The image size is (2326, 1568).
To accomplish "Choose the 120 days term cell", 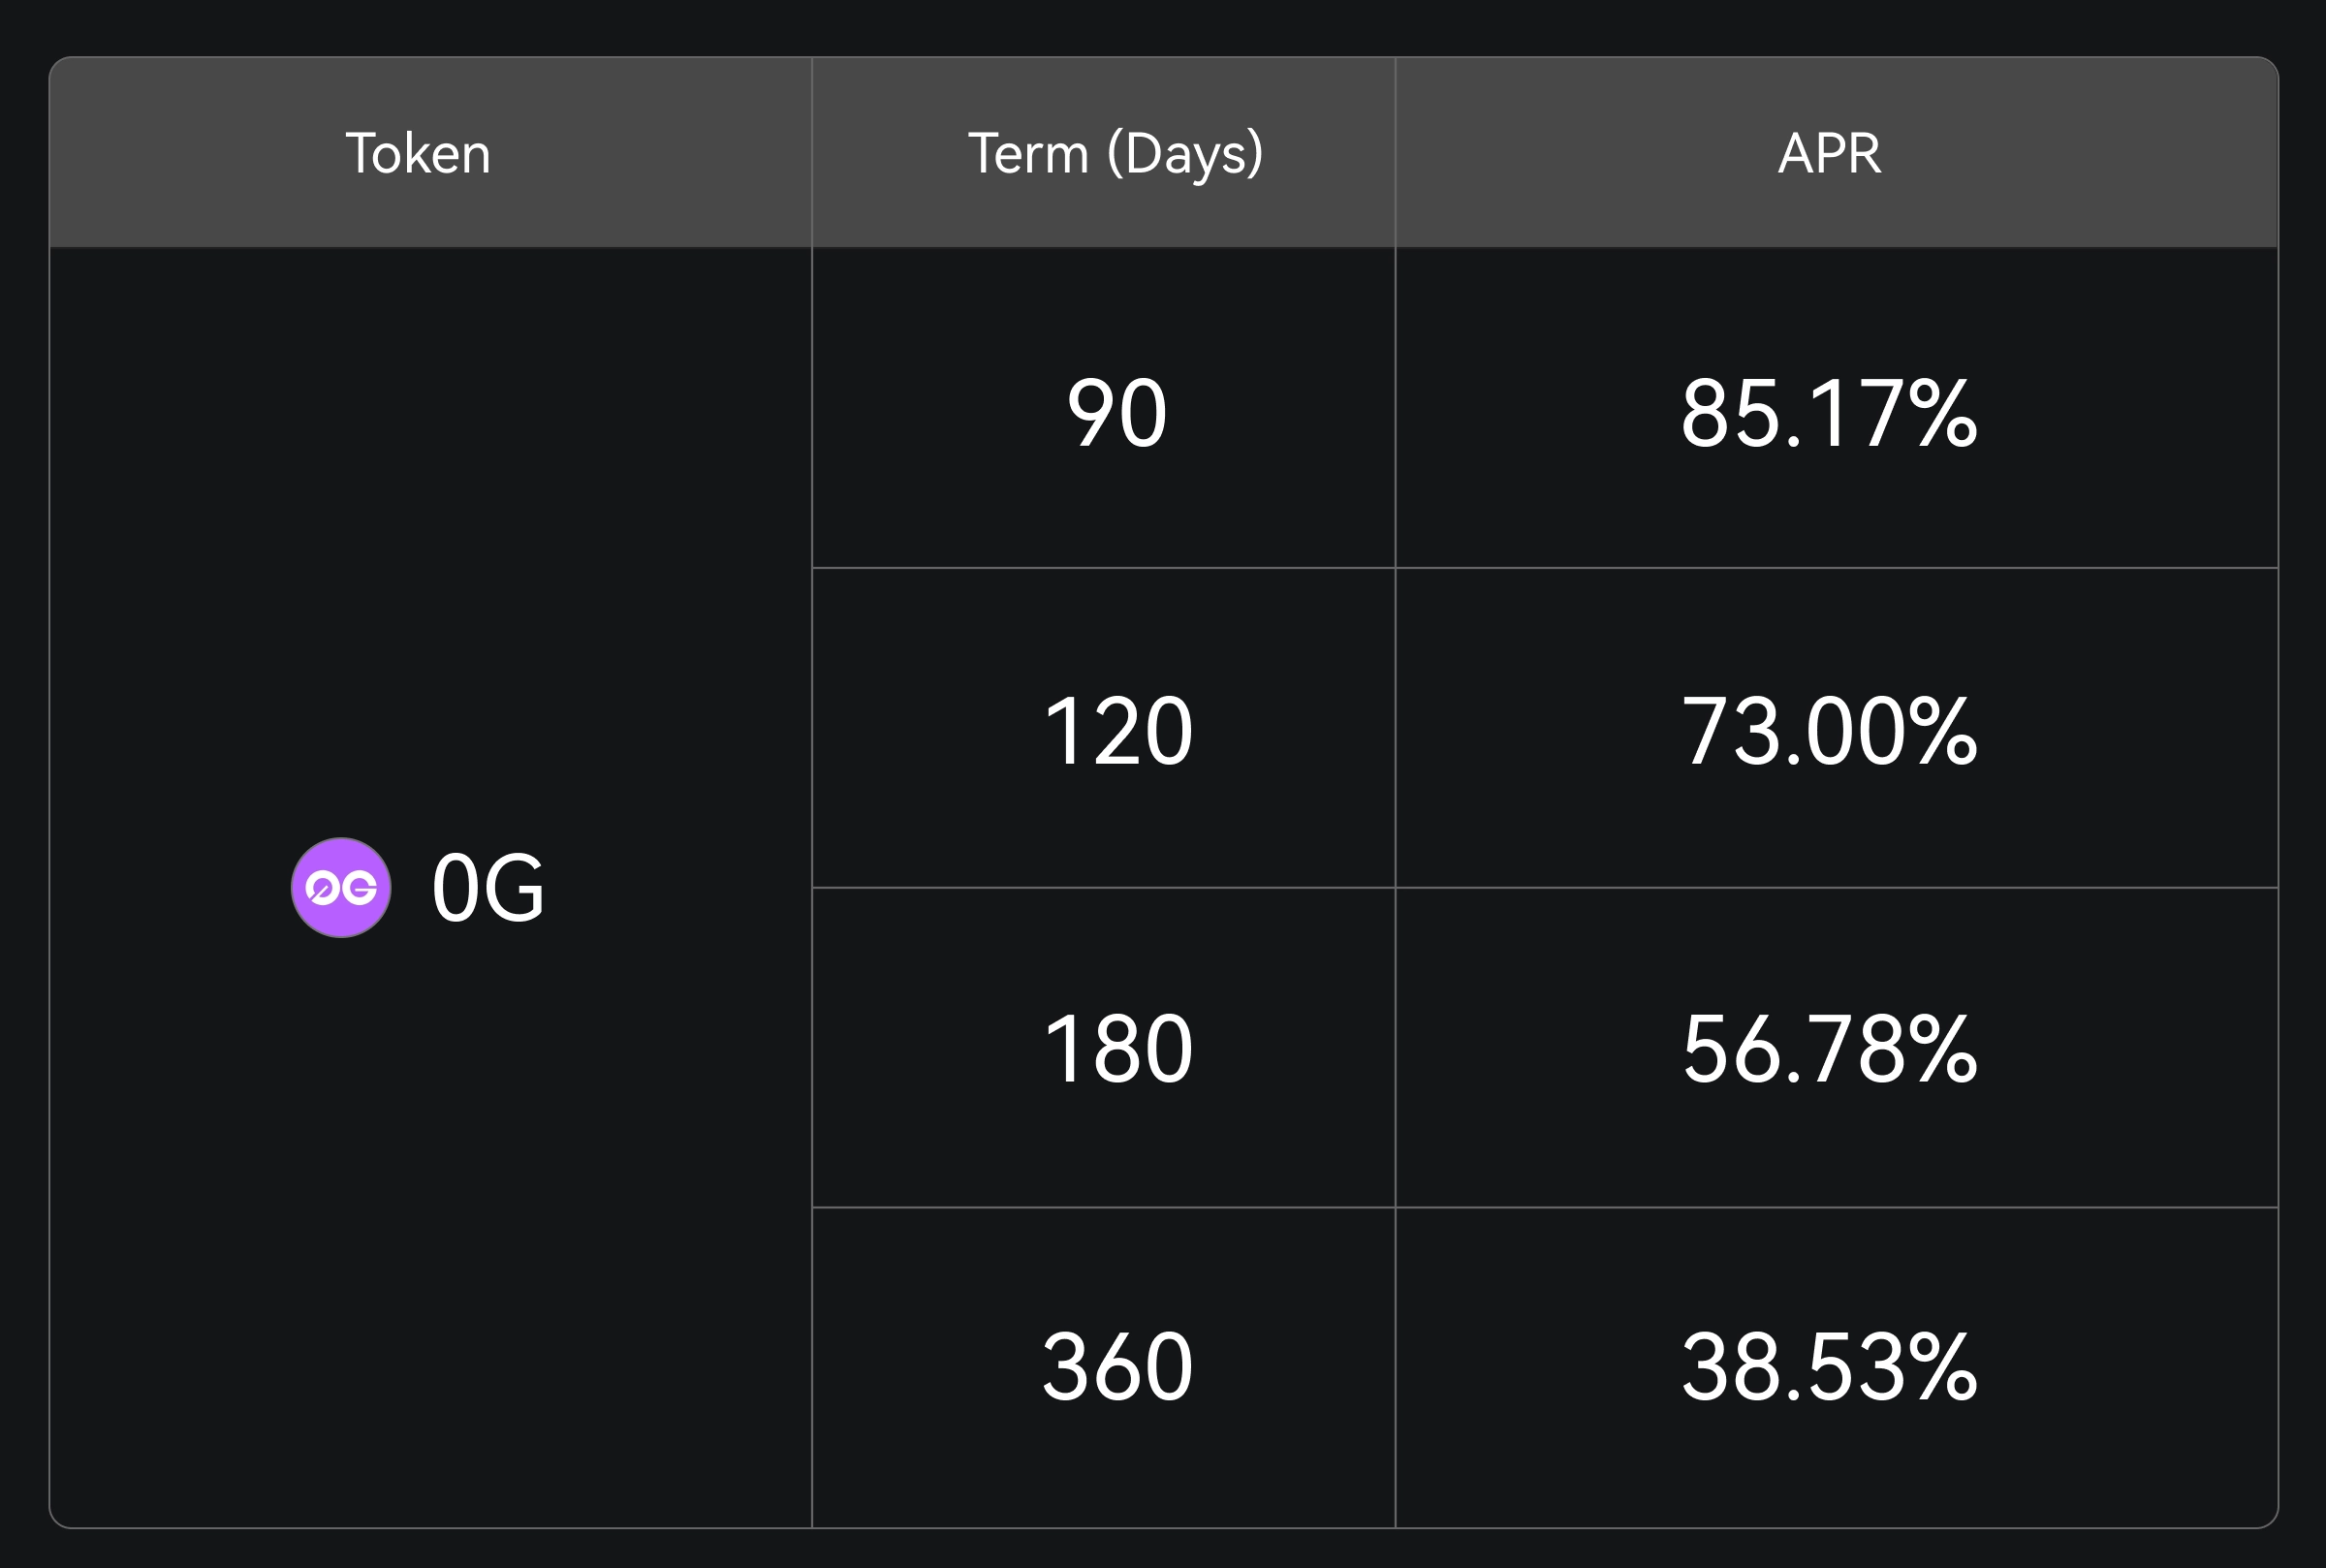I will (x=1116, y=731).
